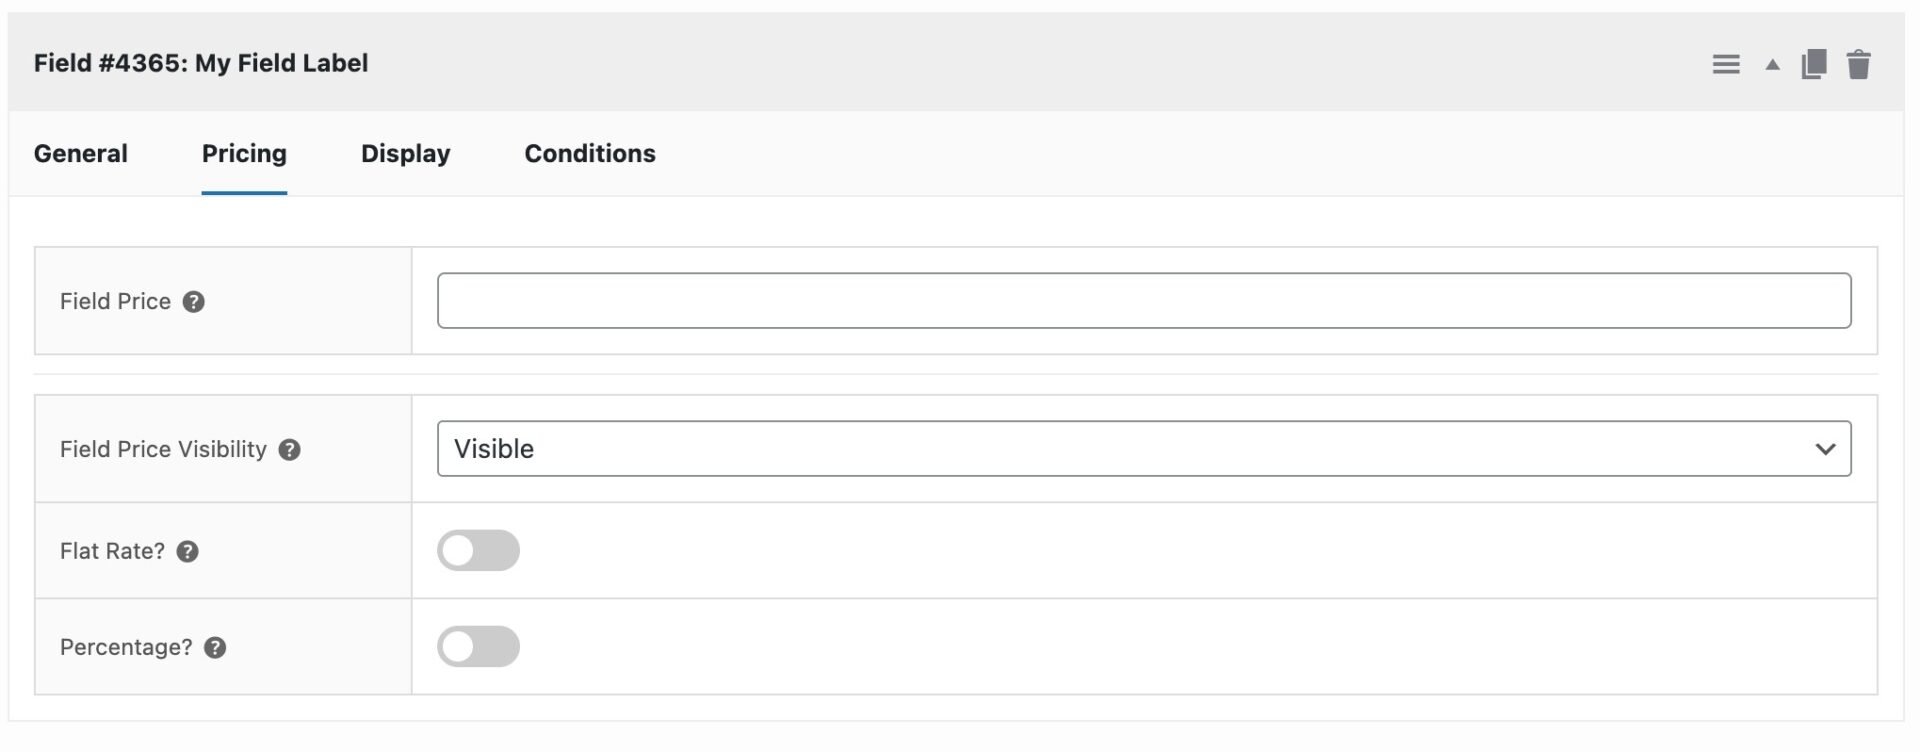Open the Conditions tab

pyautogui.click(x=589, y=153)
